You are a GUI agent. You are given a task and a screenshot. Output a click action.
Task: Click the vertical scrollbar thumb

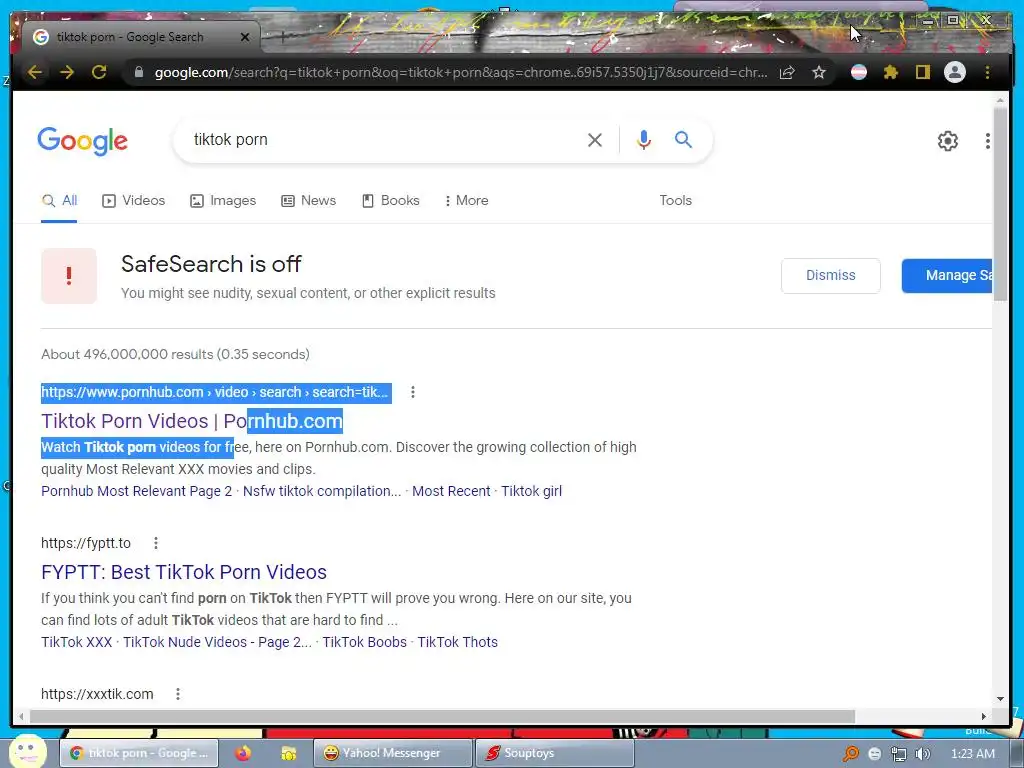1000,204
